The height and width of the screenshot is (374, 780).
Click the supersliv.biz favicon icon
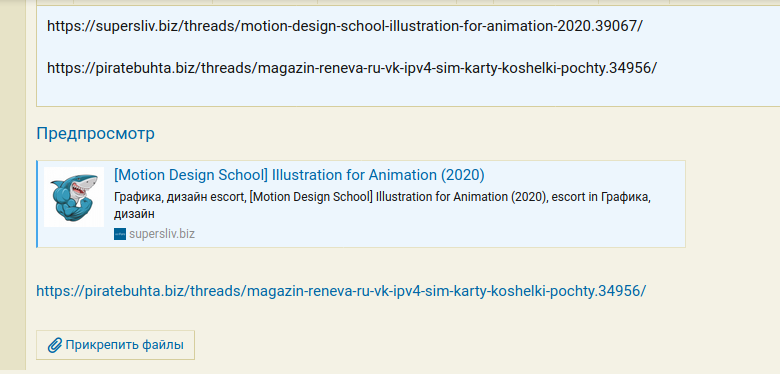120,234
